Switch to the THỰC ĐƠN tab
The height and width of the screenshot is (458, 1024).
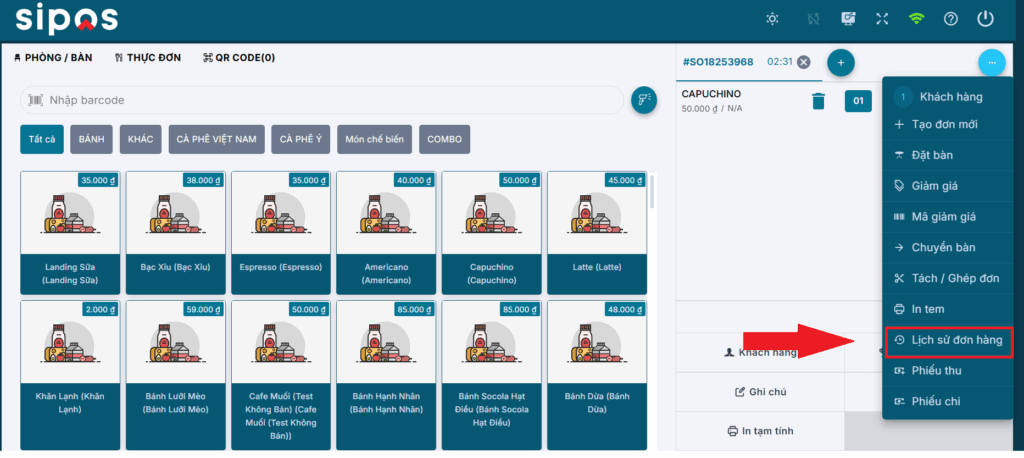pos(148,58)
